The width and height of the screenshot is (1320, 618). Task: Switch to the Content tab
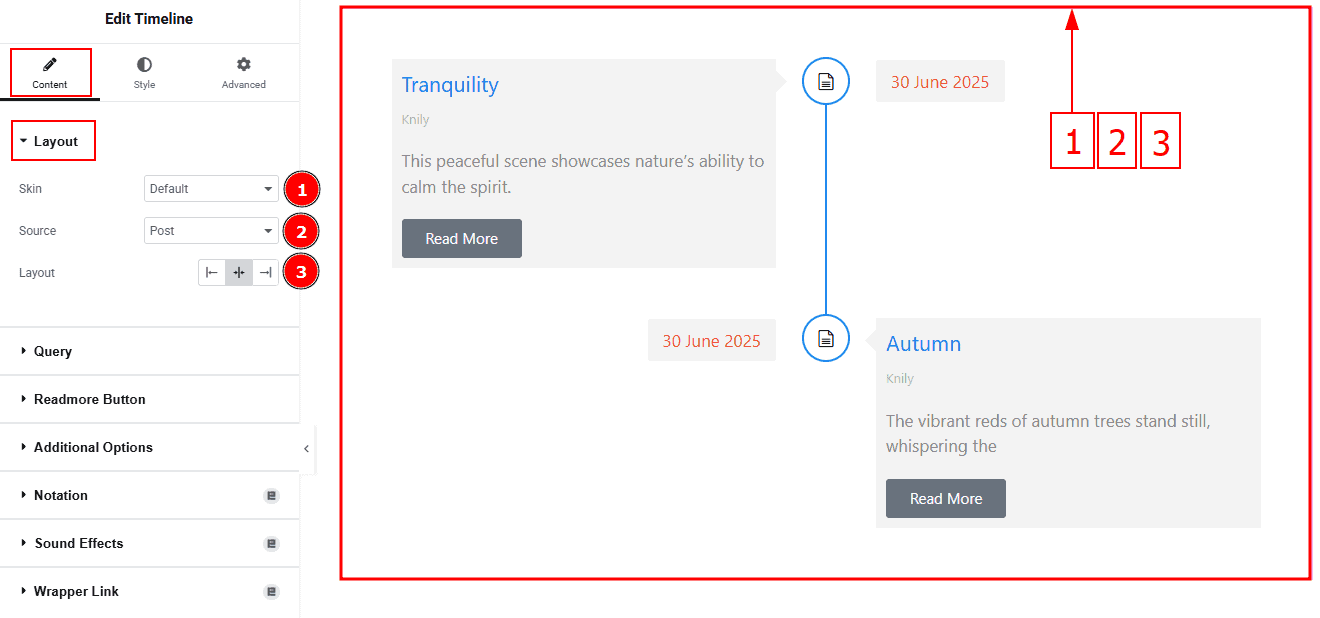click(50, 73)
